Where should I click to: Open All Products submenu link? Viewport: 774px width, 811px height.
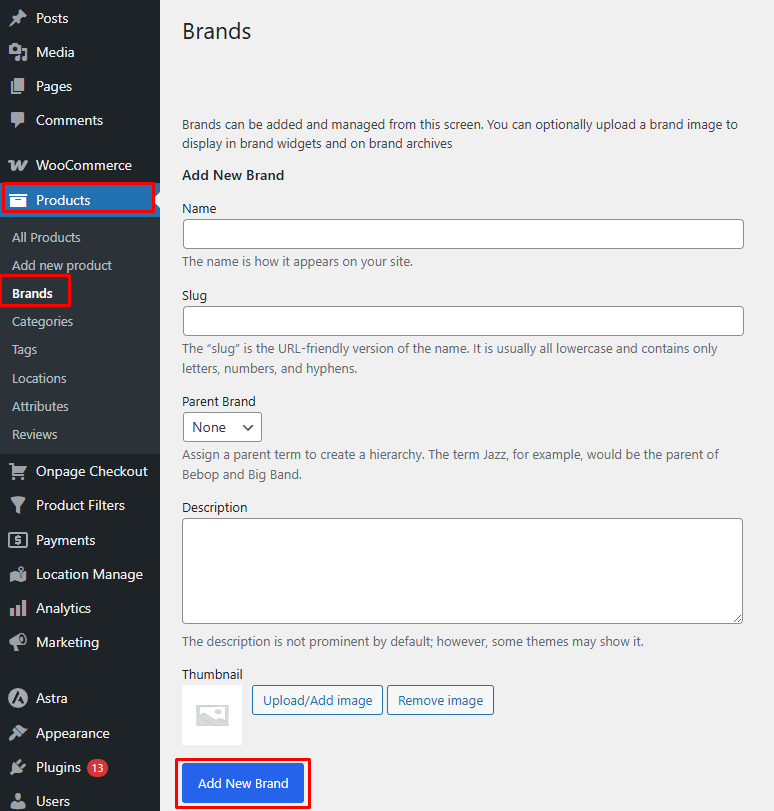click(x=46, y=237)
